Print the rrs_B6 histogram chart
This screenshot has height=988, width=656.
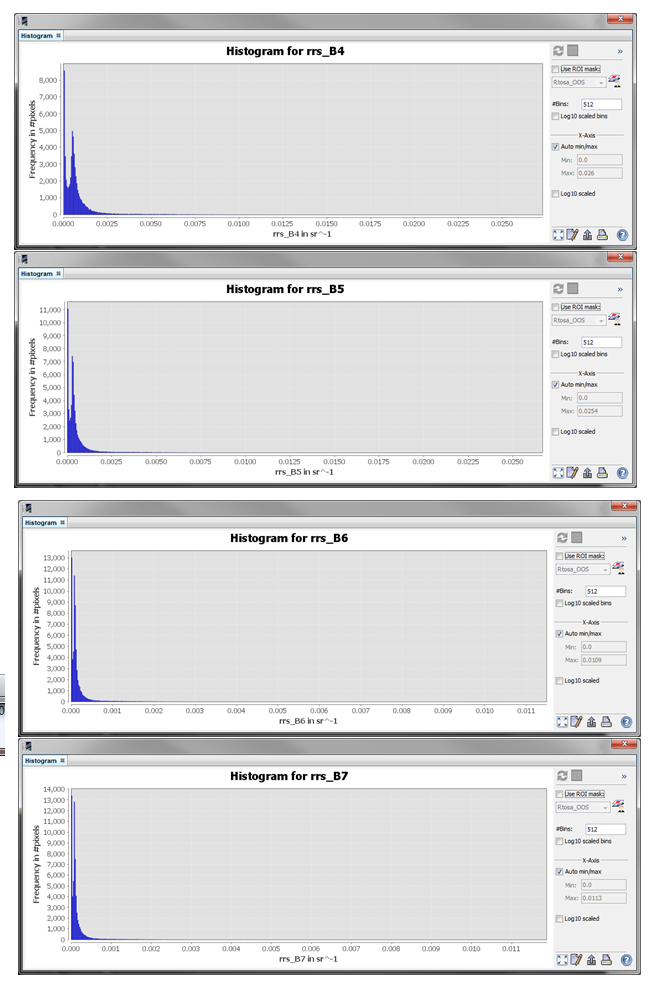[x=607, y=721]
